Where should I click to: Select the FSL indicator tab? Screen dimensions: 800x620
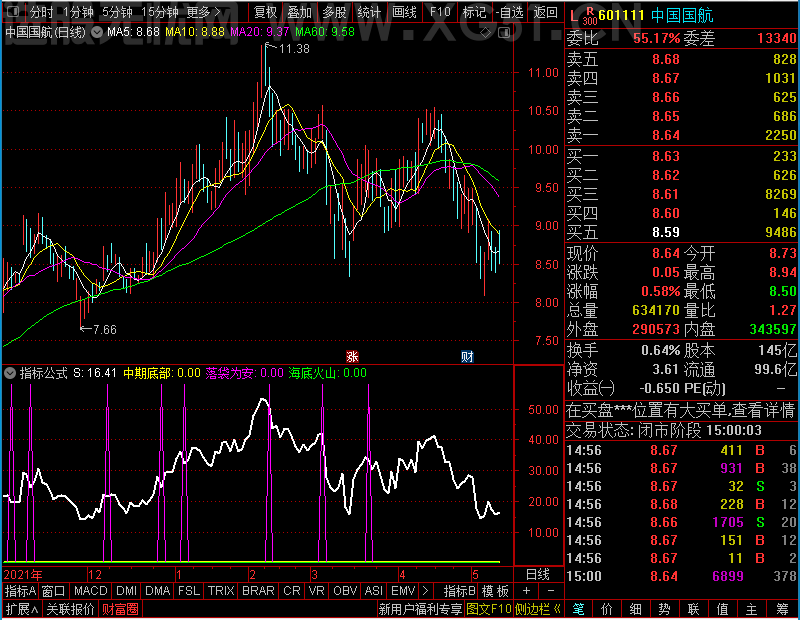click(x=189, y=590)
